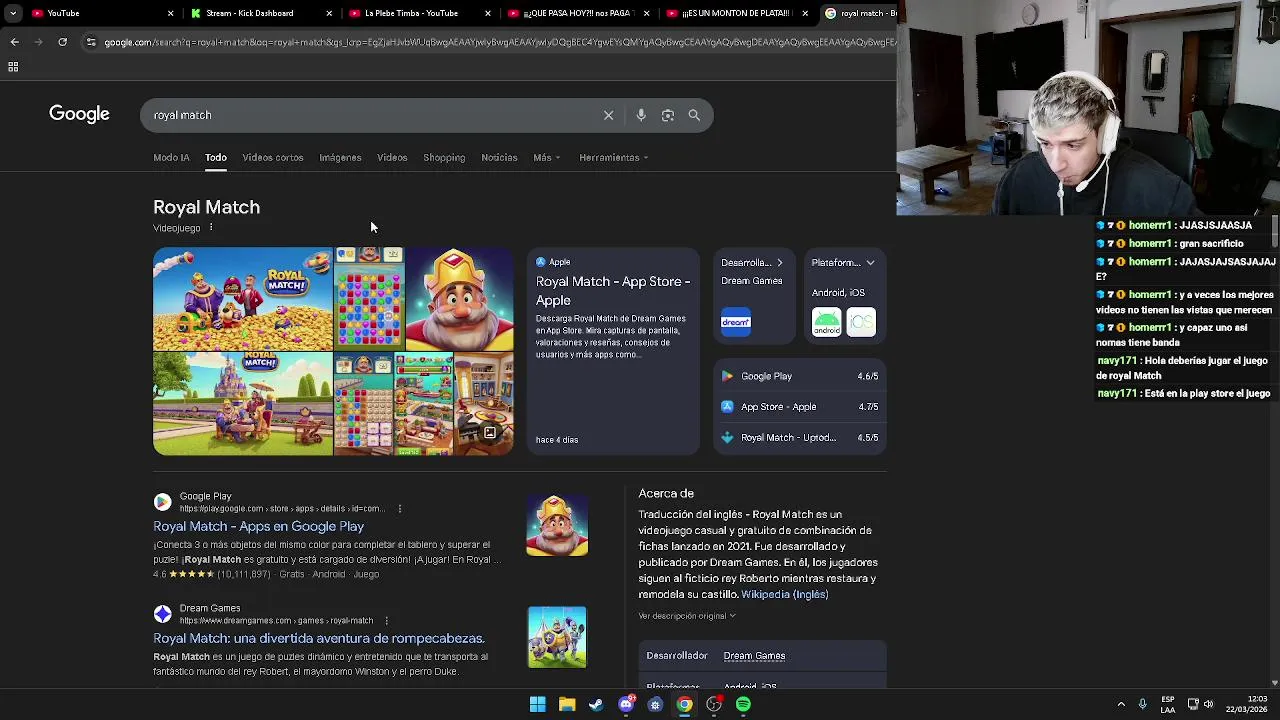The height and width of the screenshot is (720, 1280).
Task: Open site information icon in address bar
Action: pyautogui.click(x=91, y=42)
